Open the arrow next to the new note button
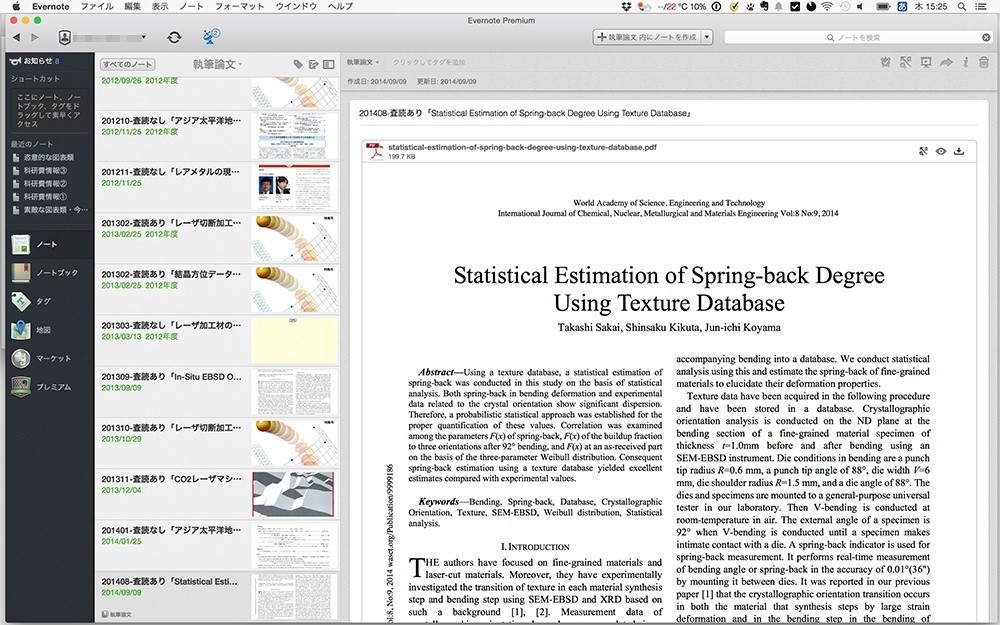1000x625 pixels. pos(707,37)
